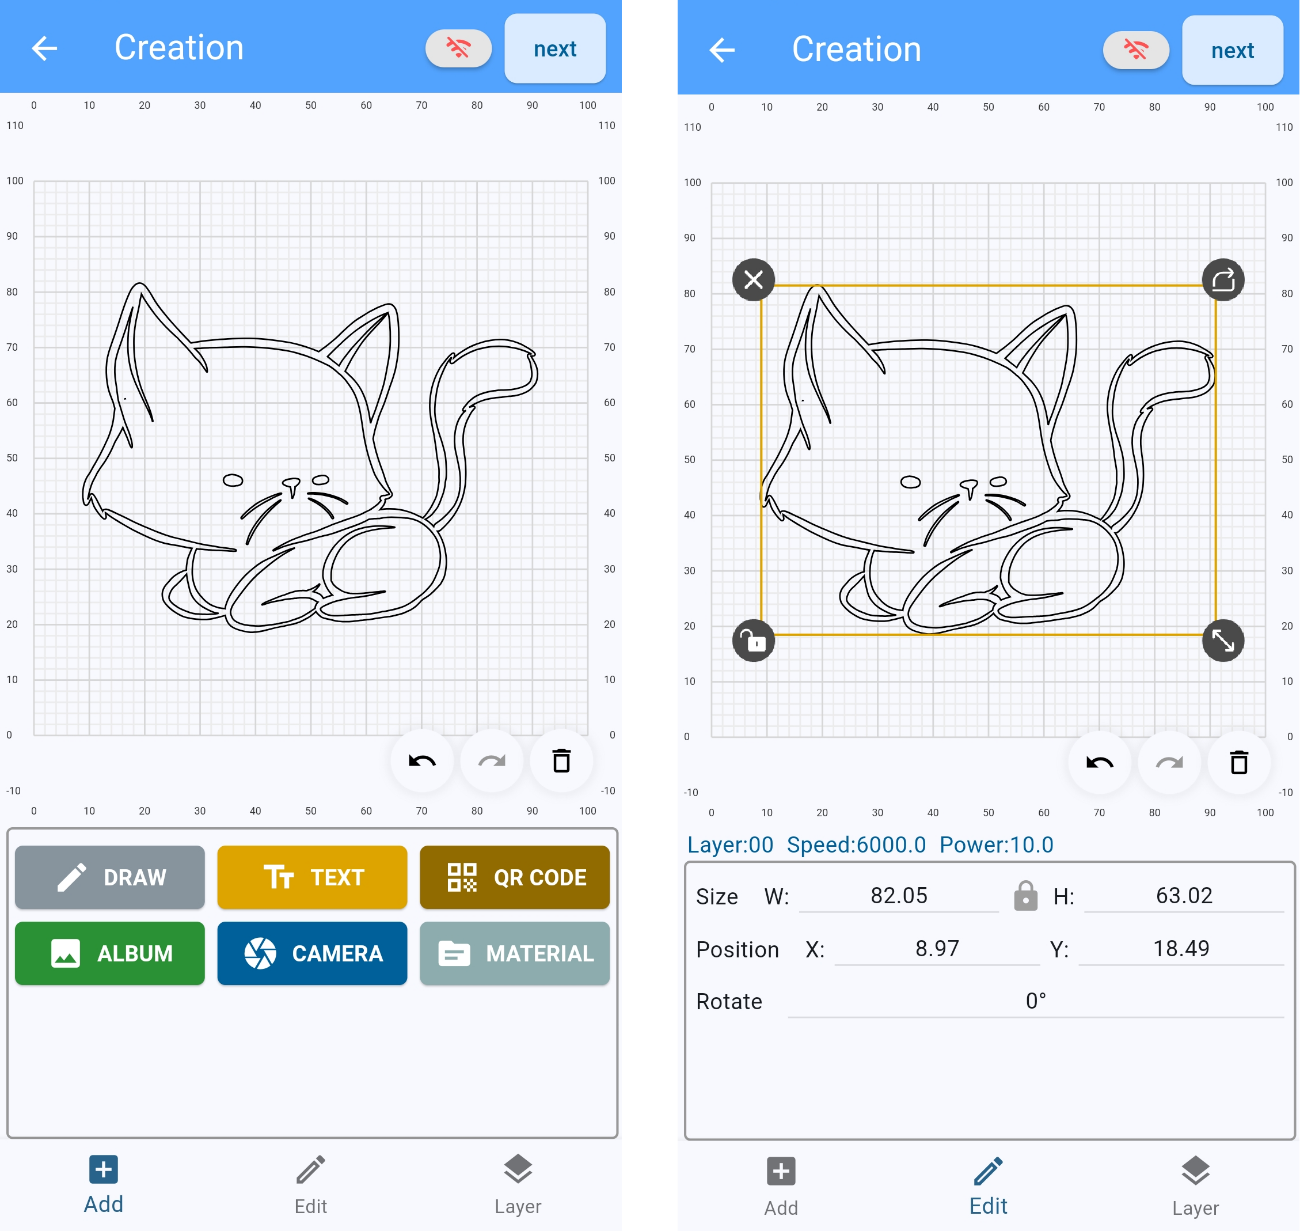Viewport: 1300px width, 1231px height.
Task: Go back using the left screen arrow
Action: [44, 48]
